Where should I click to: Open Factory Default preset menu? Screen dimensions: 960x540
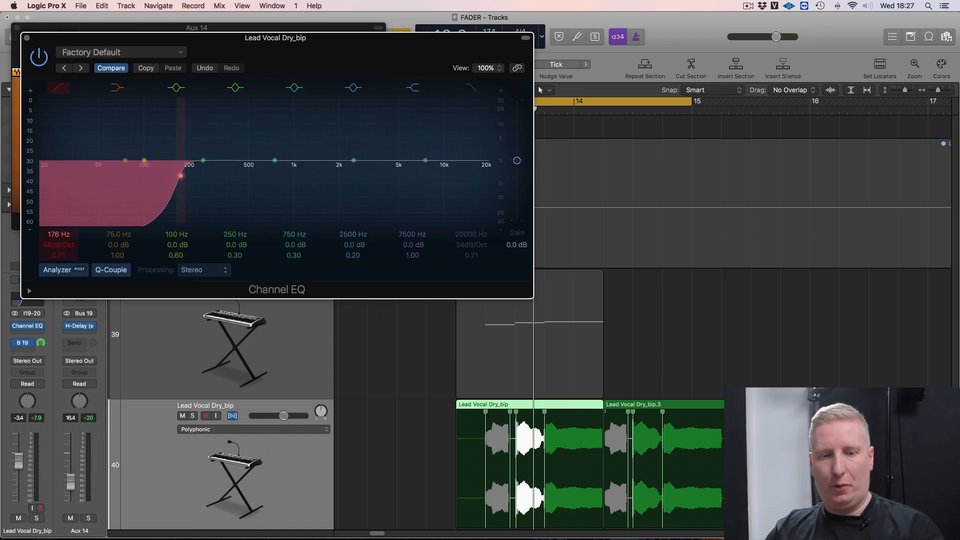tap(121, 52)
